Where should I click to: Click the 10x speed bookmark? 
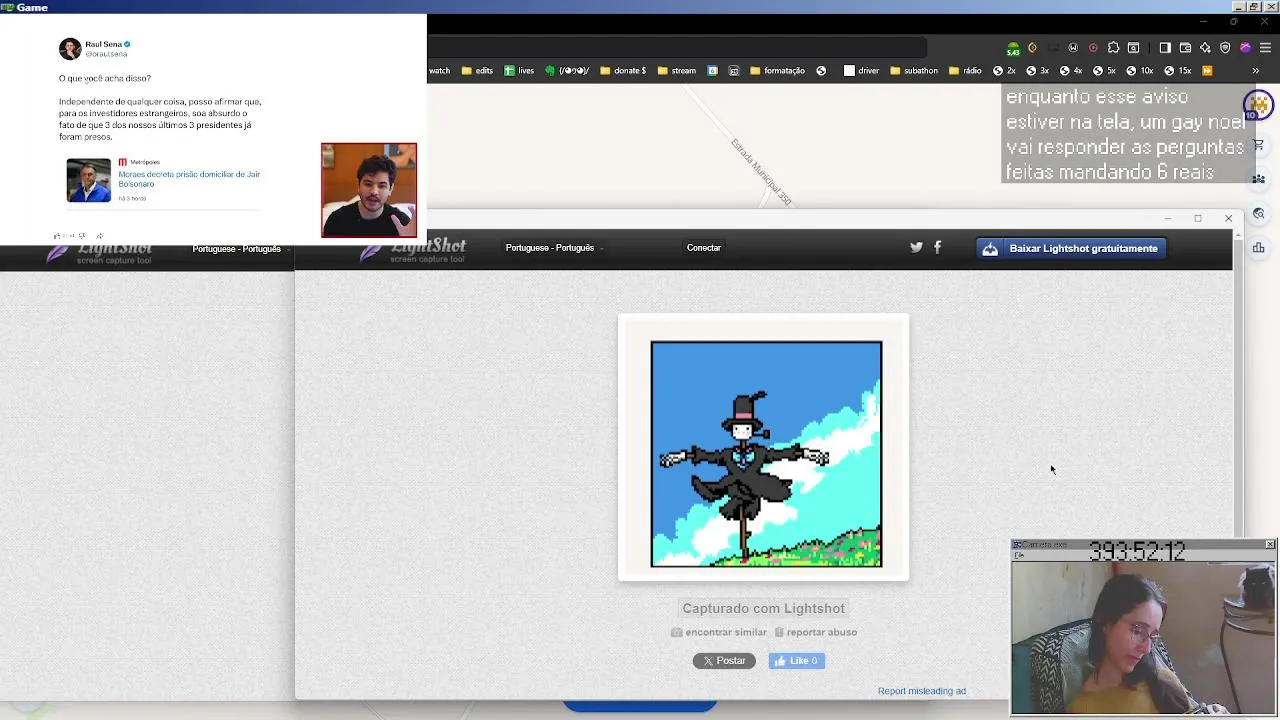(x=1139, y=71)
